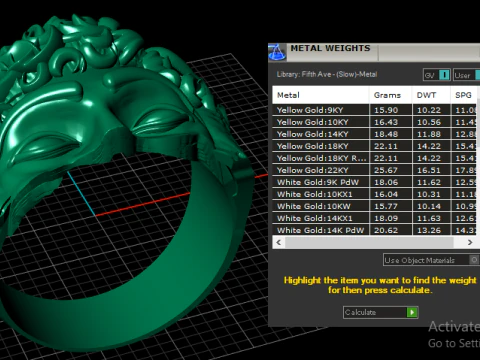
Task: Toggle the GV switch
Action: click(437, 75)
